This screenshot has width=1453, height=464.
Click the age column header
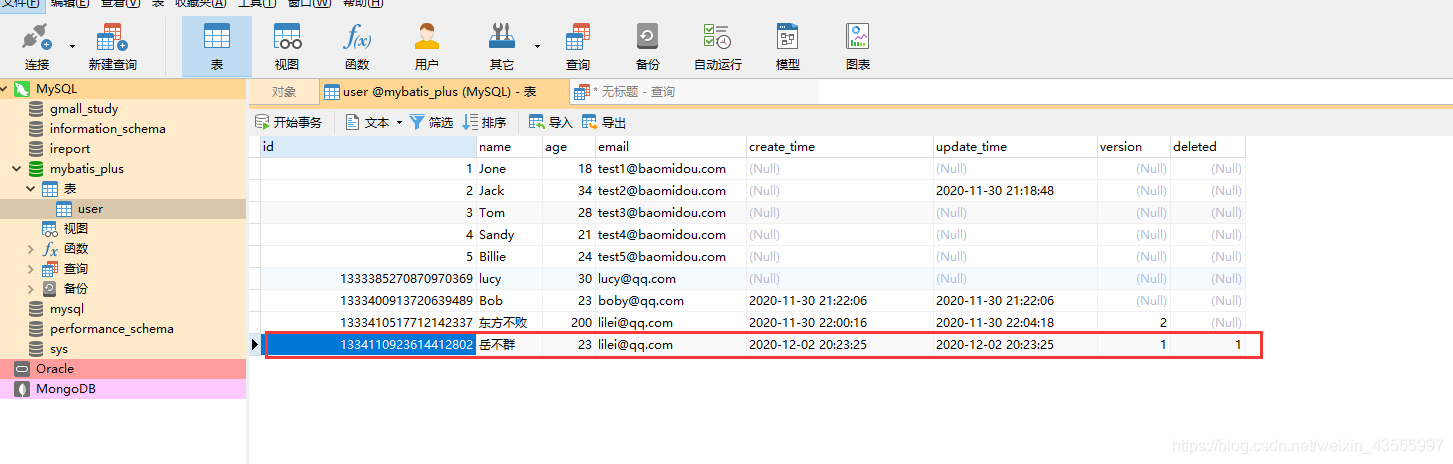pos(568,147)
